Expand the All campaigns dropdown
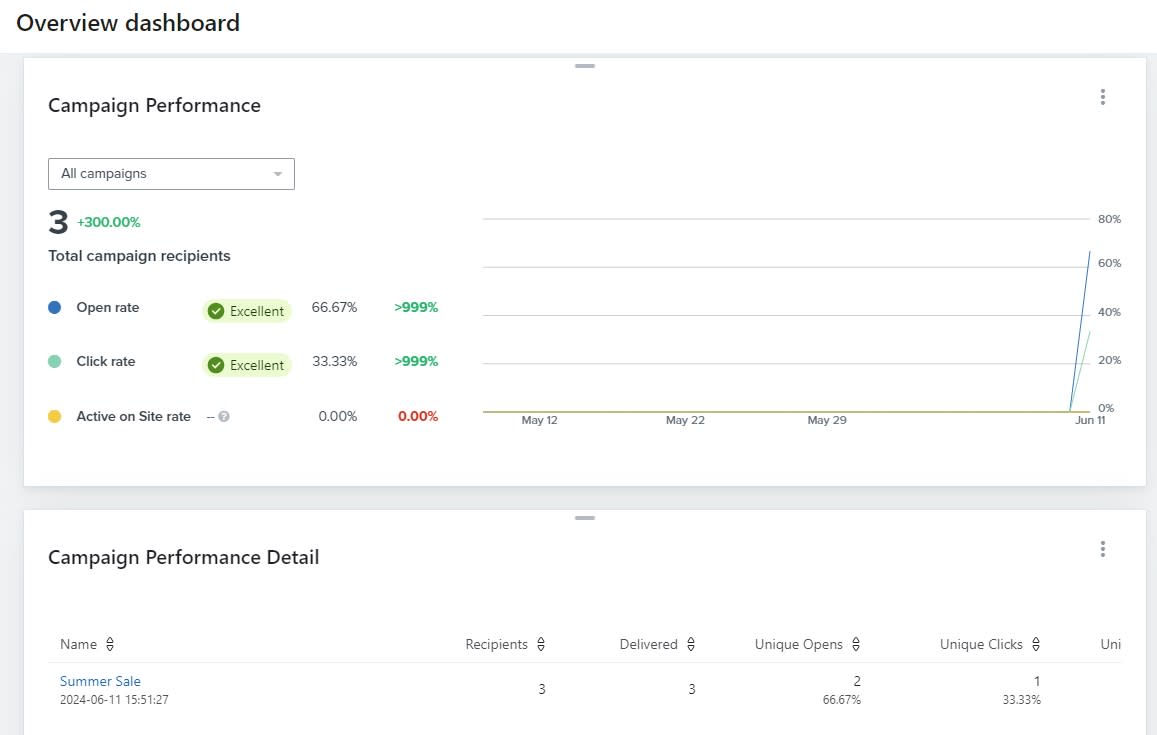The image size is (1157, 735). (171, 174)
